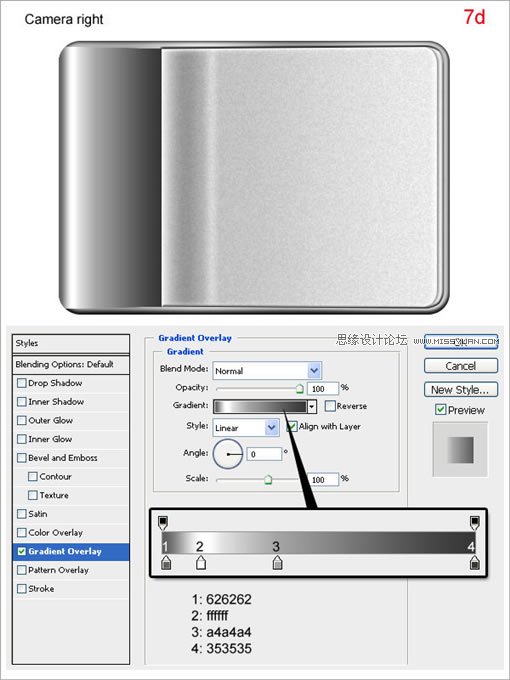Tick the Bevel and Emboss checkbox
510x680 pixels.
(22, 458)
